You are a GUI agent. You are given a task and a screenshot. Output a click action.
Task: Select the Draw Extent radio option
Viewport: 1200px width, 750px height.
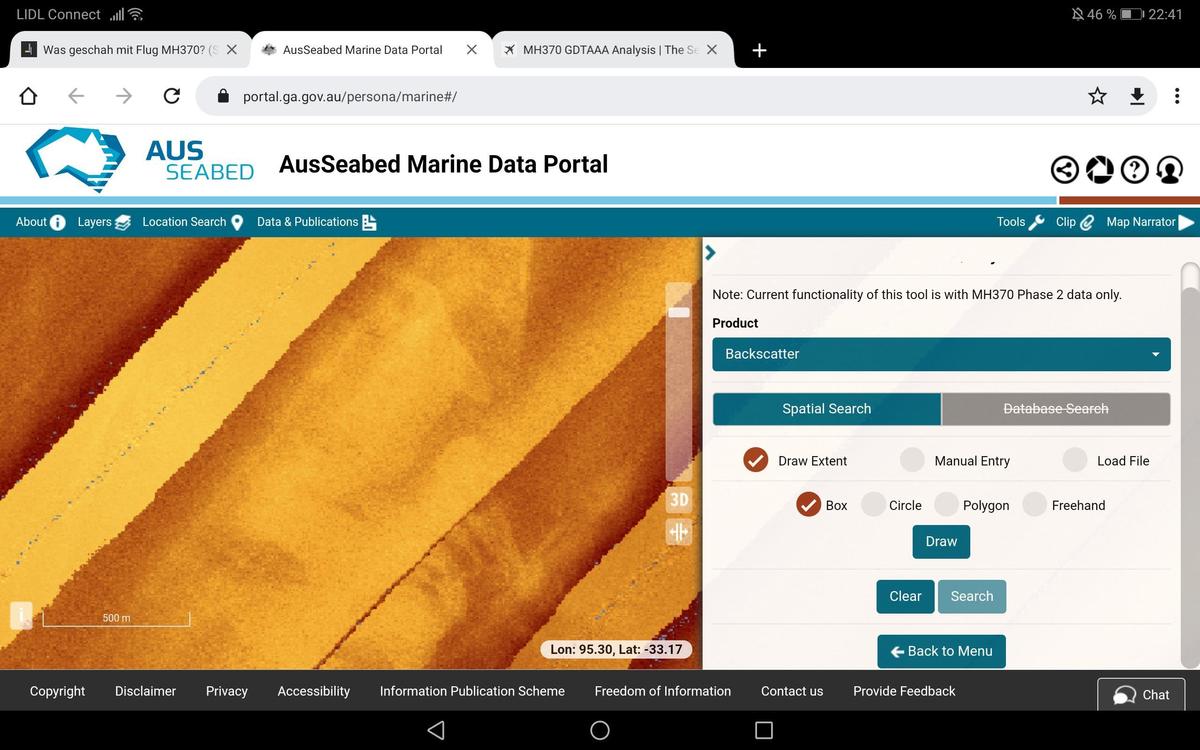pos(756,460)
